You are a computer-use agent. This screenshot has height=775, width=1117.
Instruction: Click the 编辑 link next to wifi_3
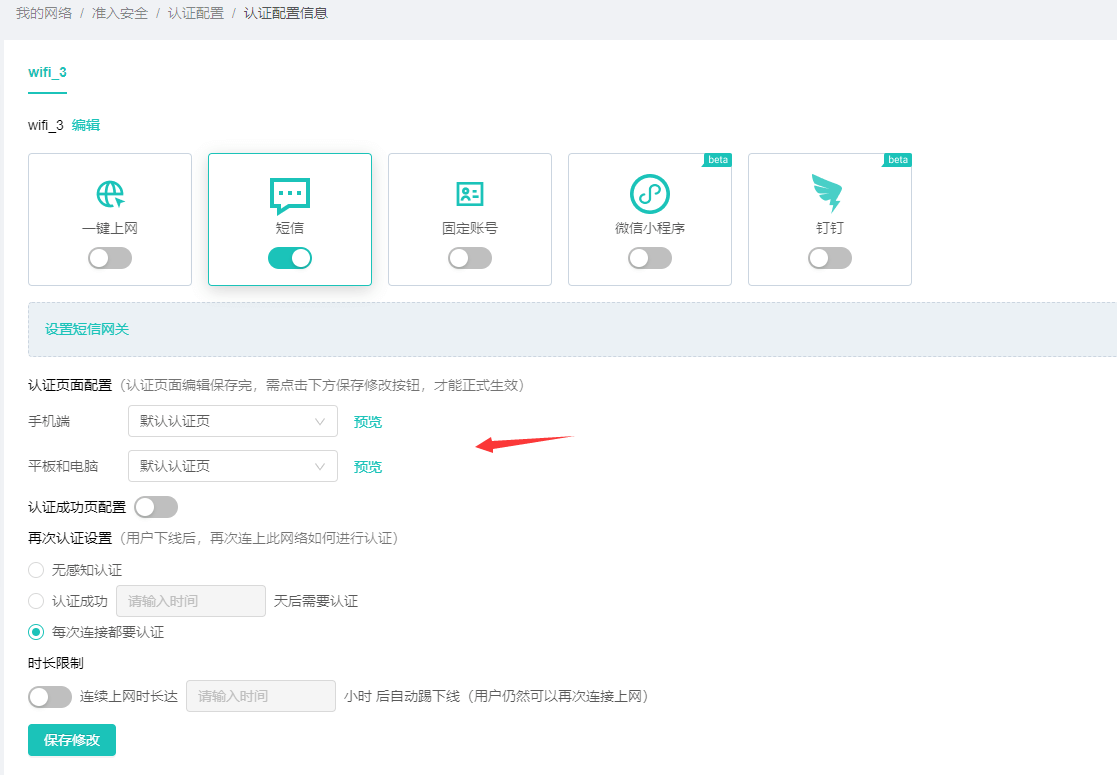pos(86,125)
